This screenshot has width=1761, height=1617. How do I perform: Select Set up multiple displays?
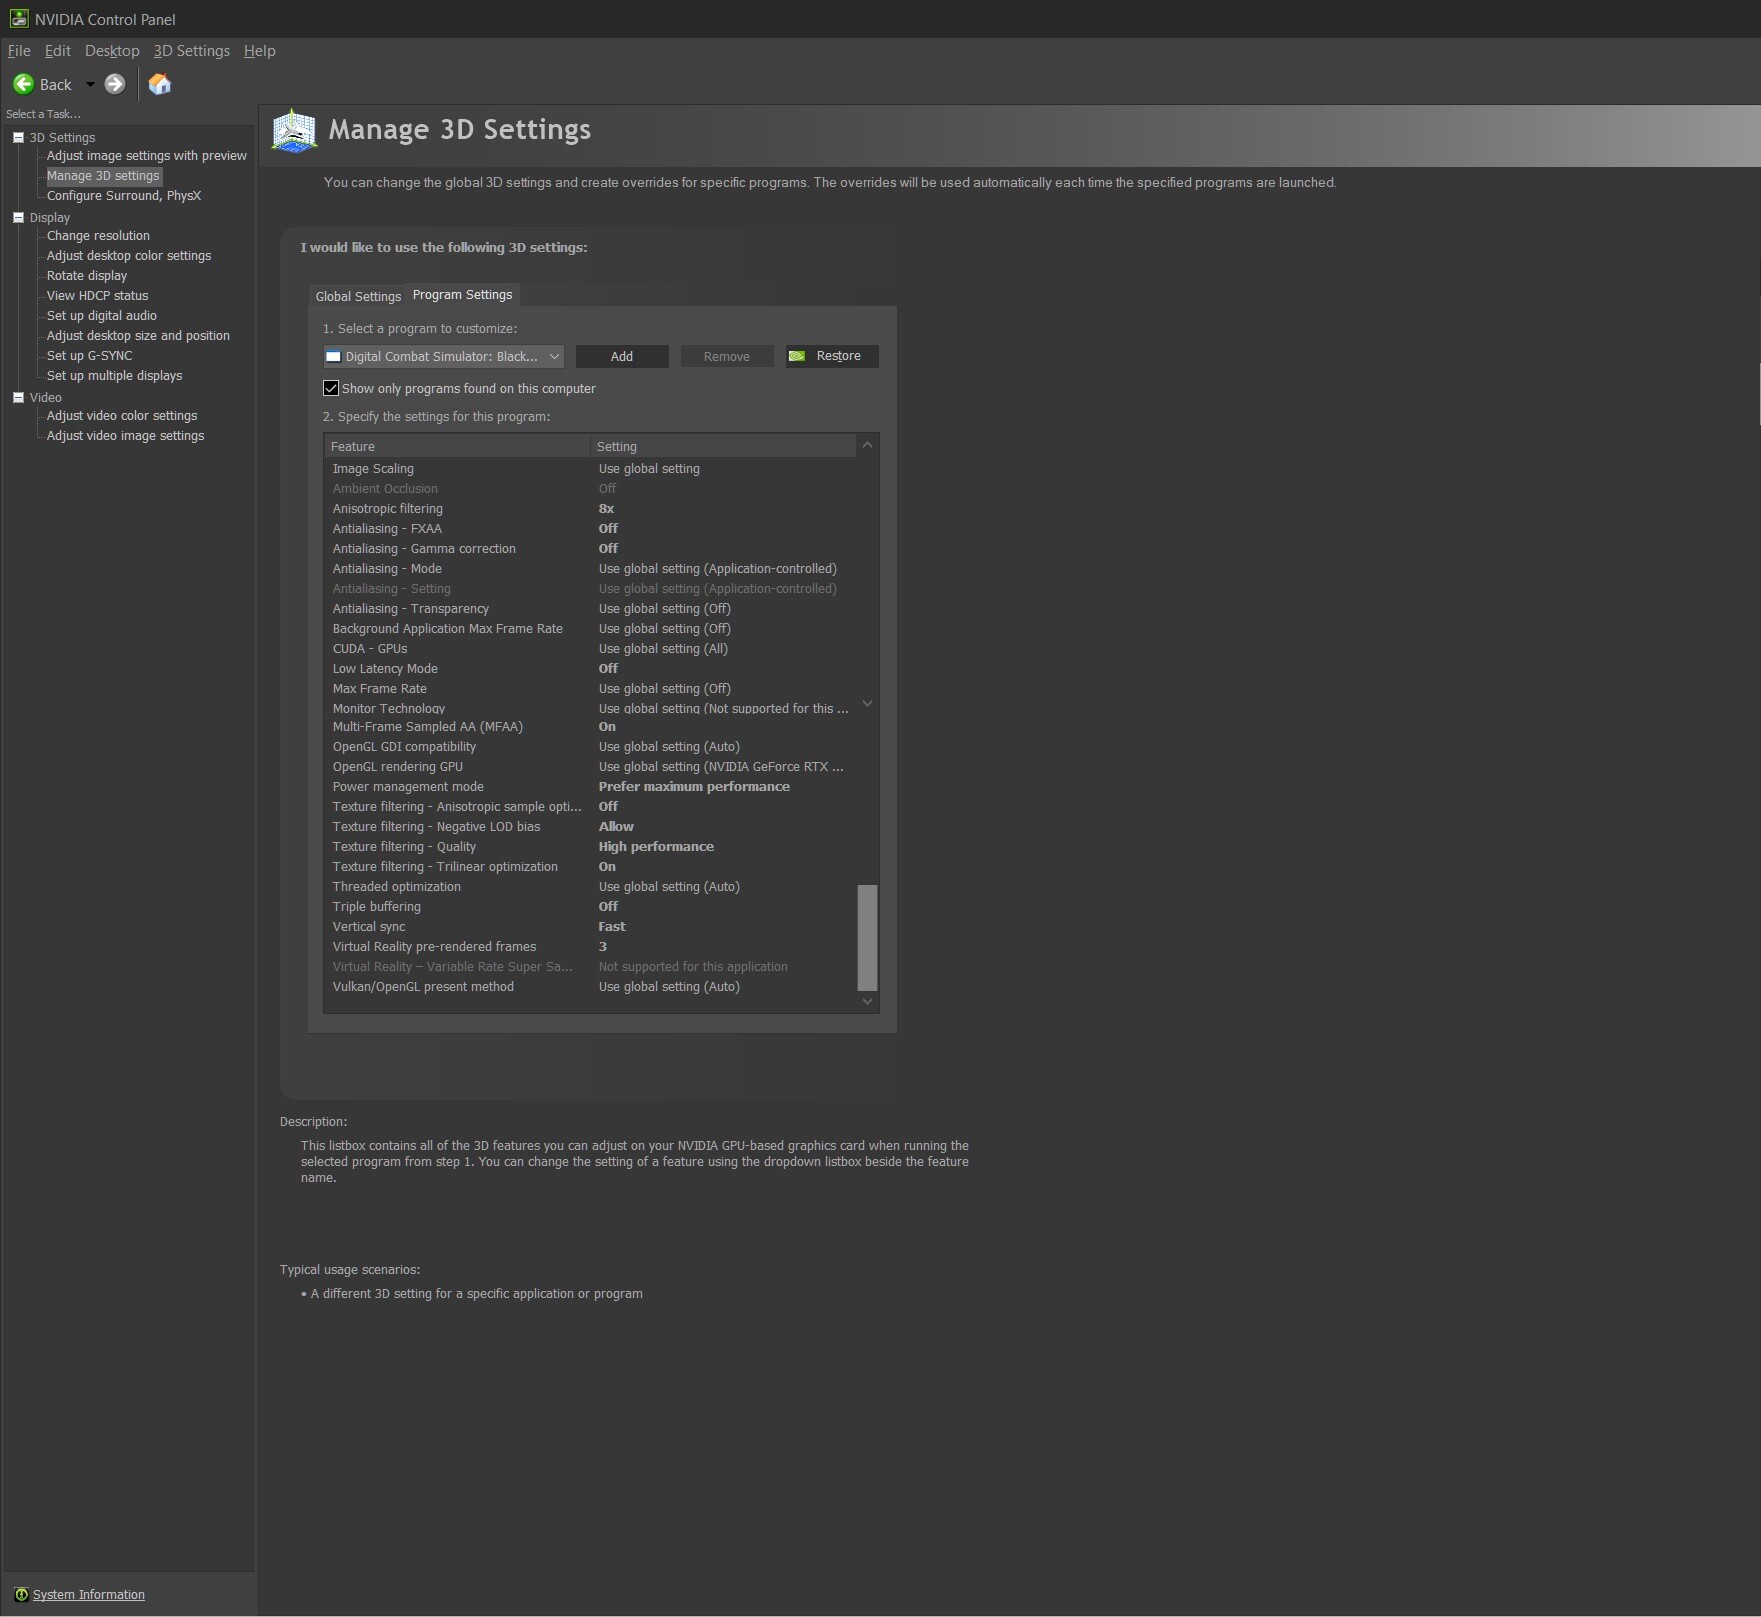[114, 376]
